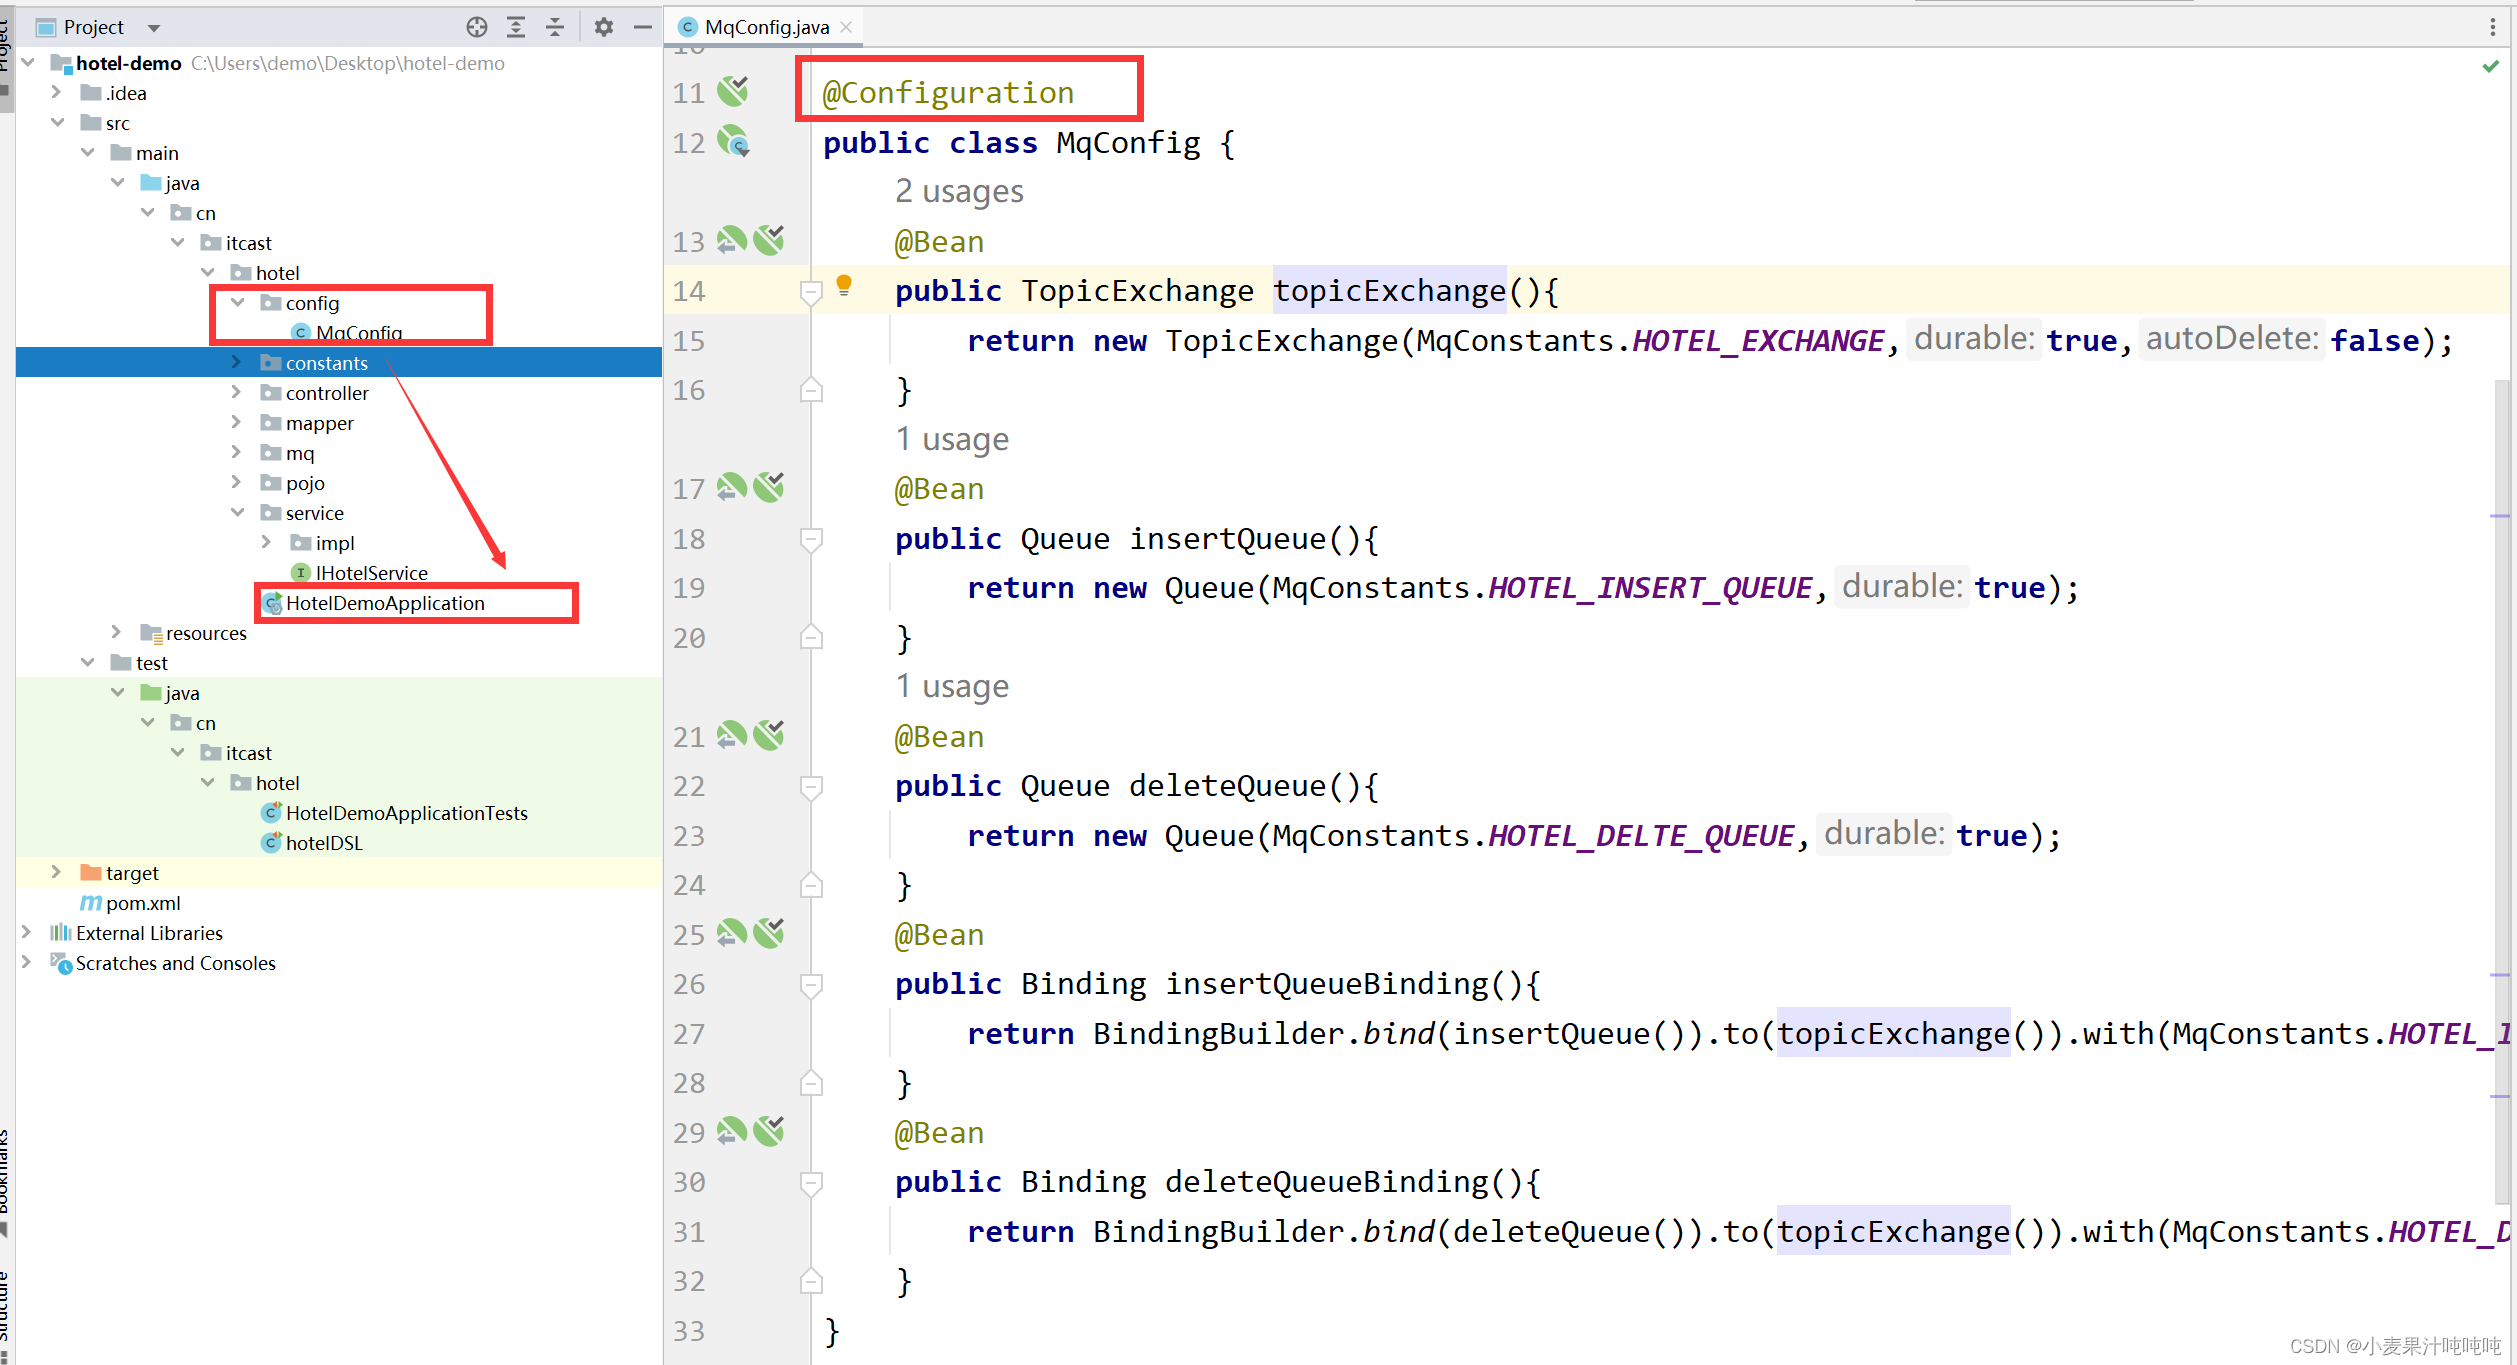Expand the constants package folder
This screenshot has height=1365, width=2517.
point(237,362)
